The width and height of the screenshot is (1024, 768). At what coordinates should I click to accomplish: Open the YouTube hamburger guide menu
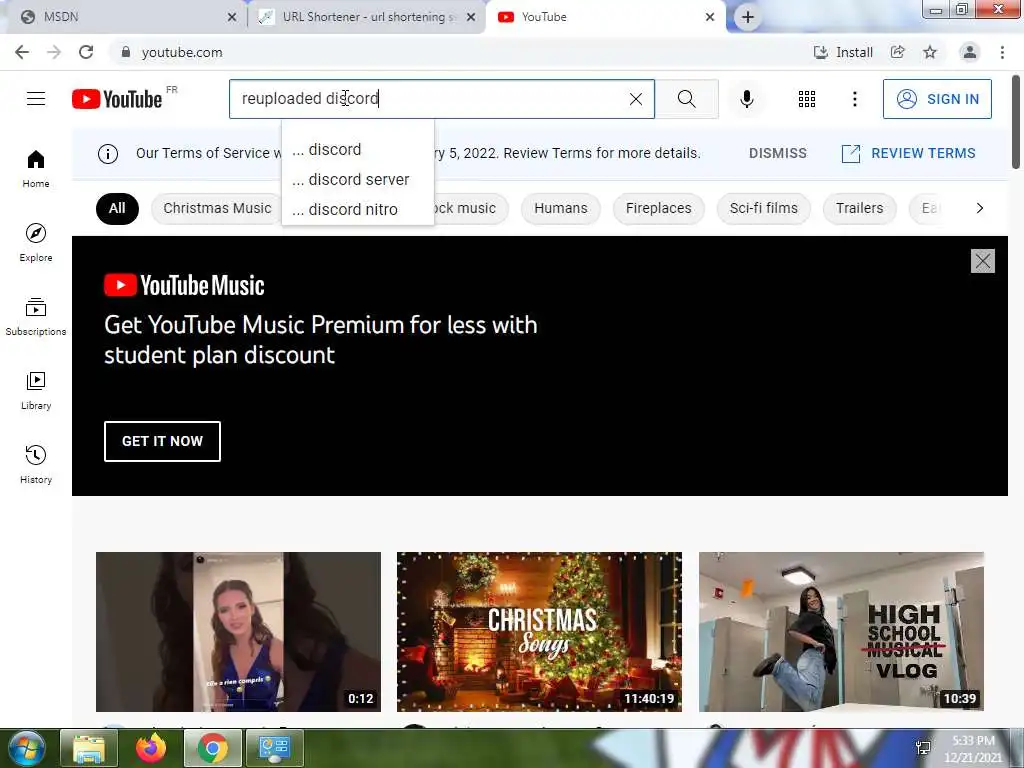pyautogui.click(x=36, y=99)
